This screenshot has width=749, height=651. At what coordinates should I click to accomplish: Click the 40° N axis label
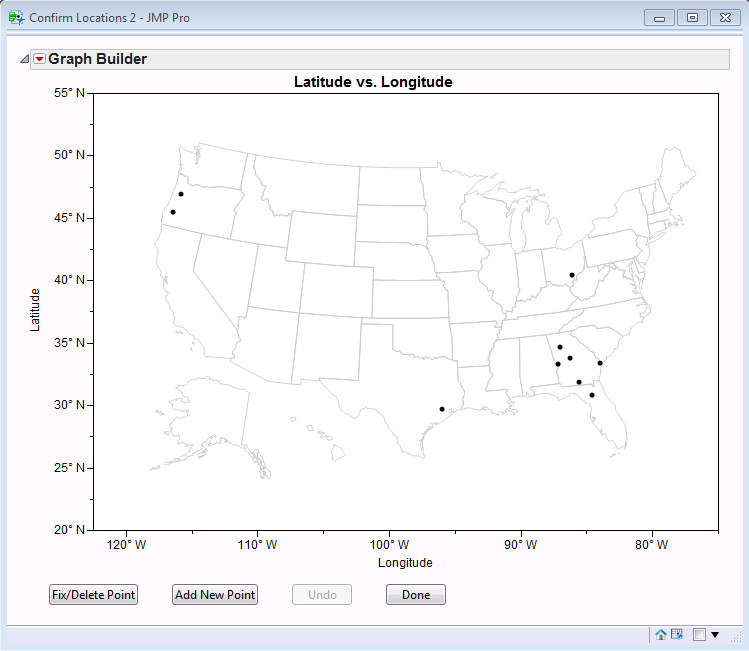pyautogui.click(x=69, y=280)
